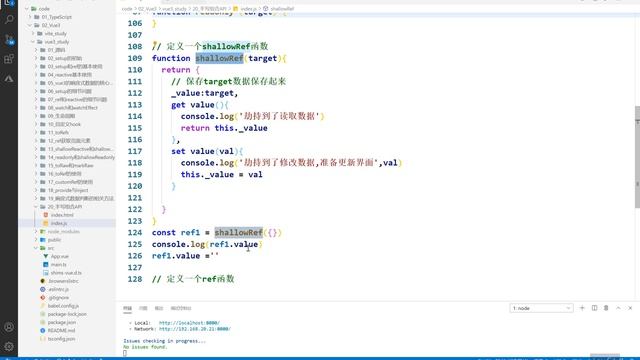Maximize the terminal panel with chevron
Image resolution: width=640 pixels, height=360 pixels.
pos(618,308)
